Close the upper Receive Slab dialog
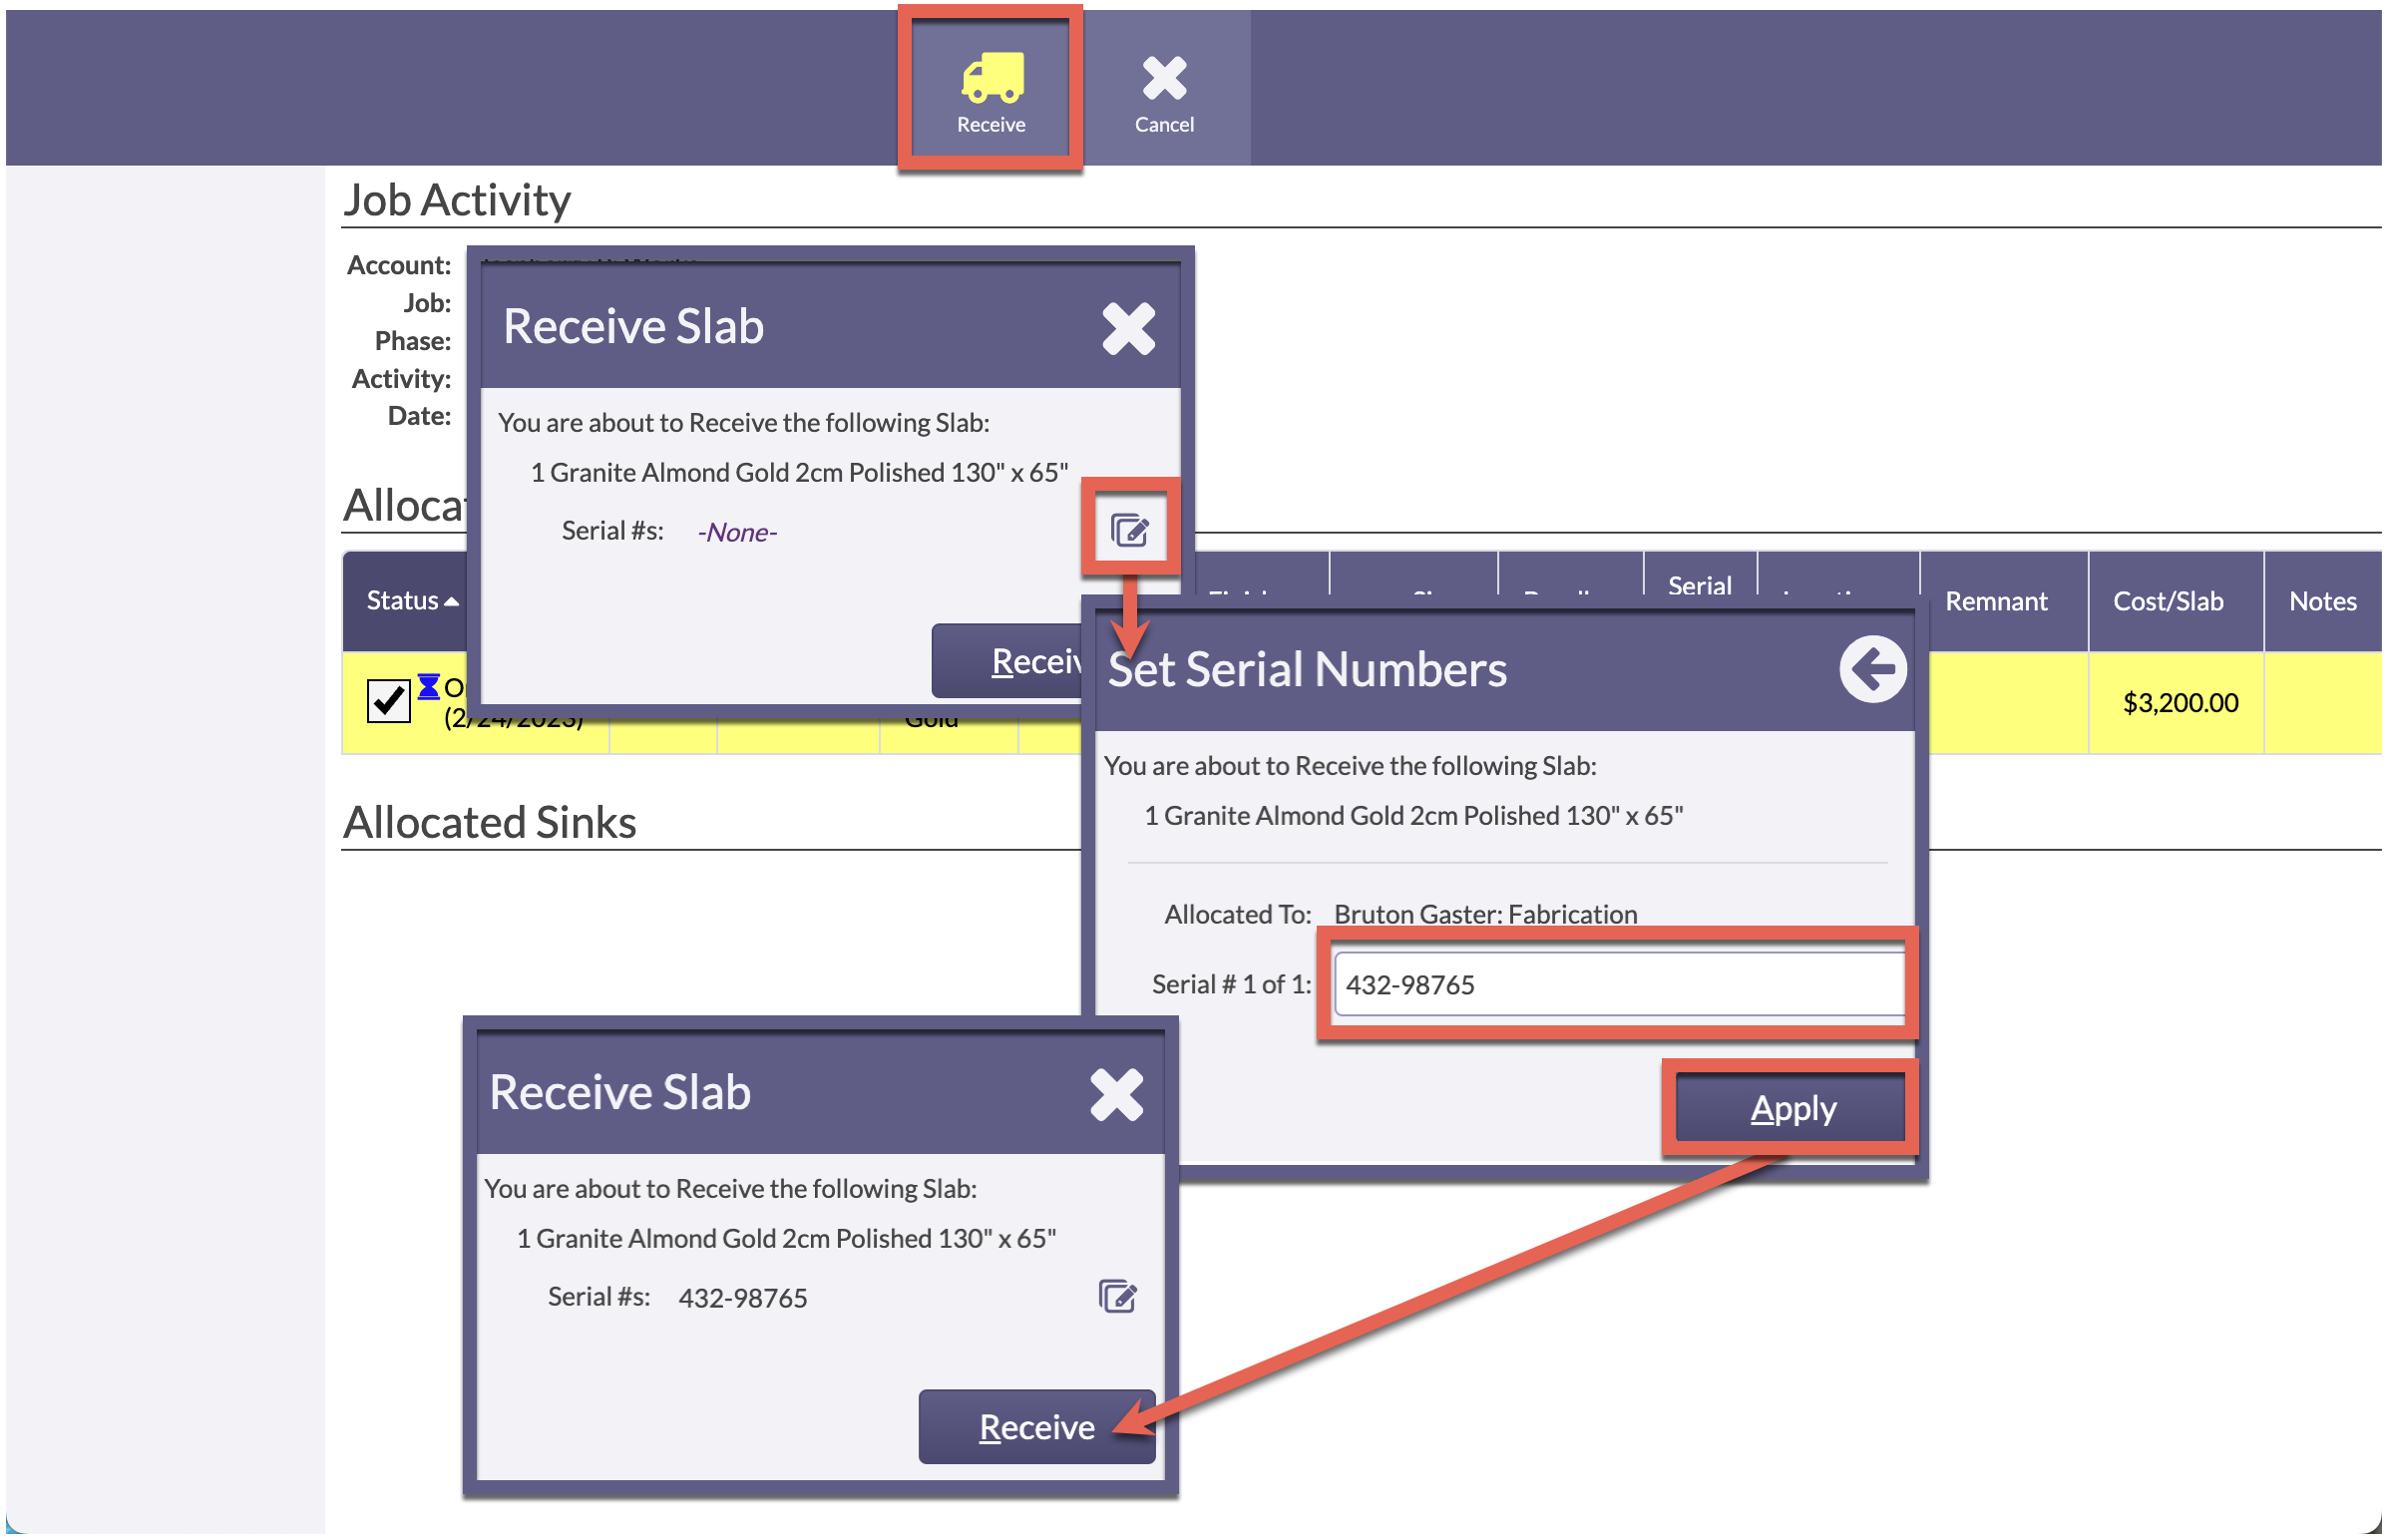Screen dimensions: 2386x1540 [x=1128, y=329]
